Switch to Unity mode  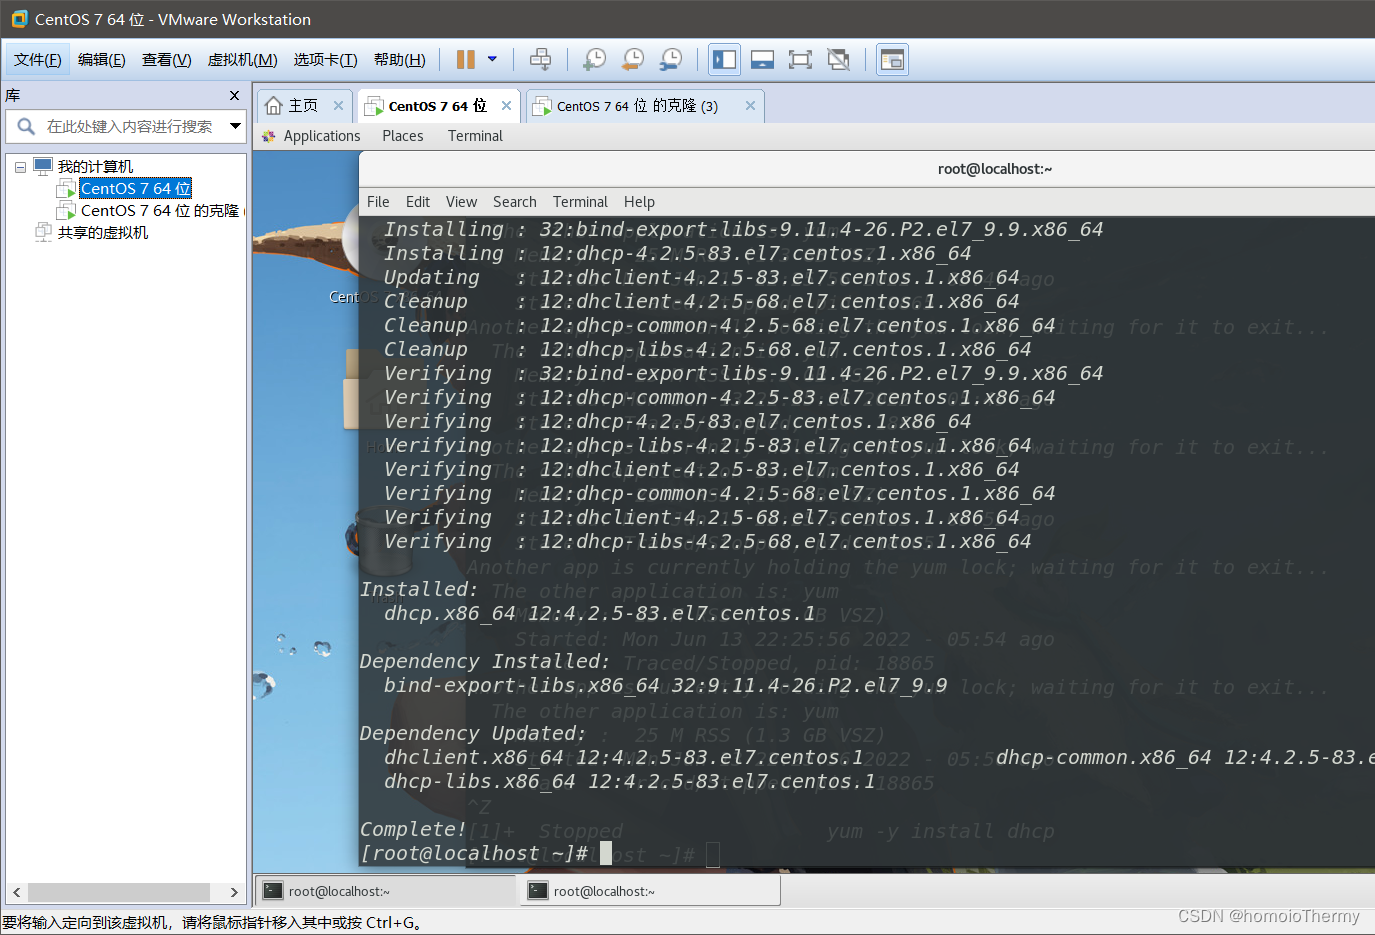tap(838, 60)
